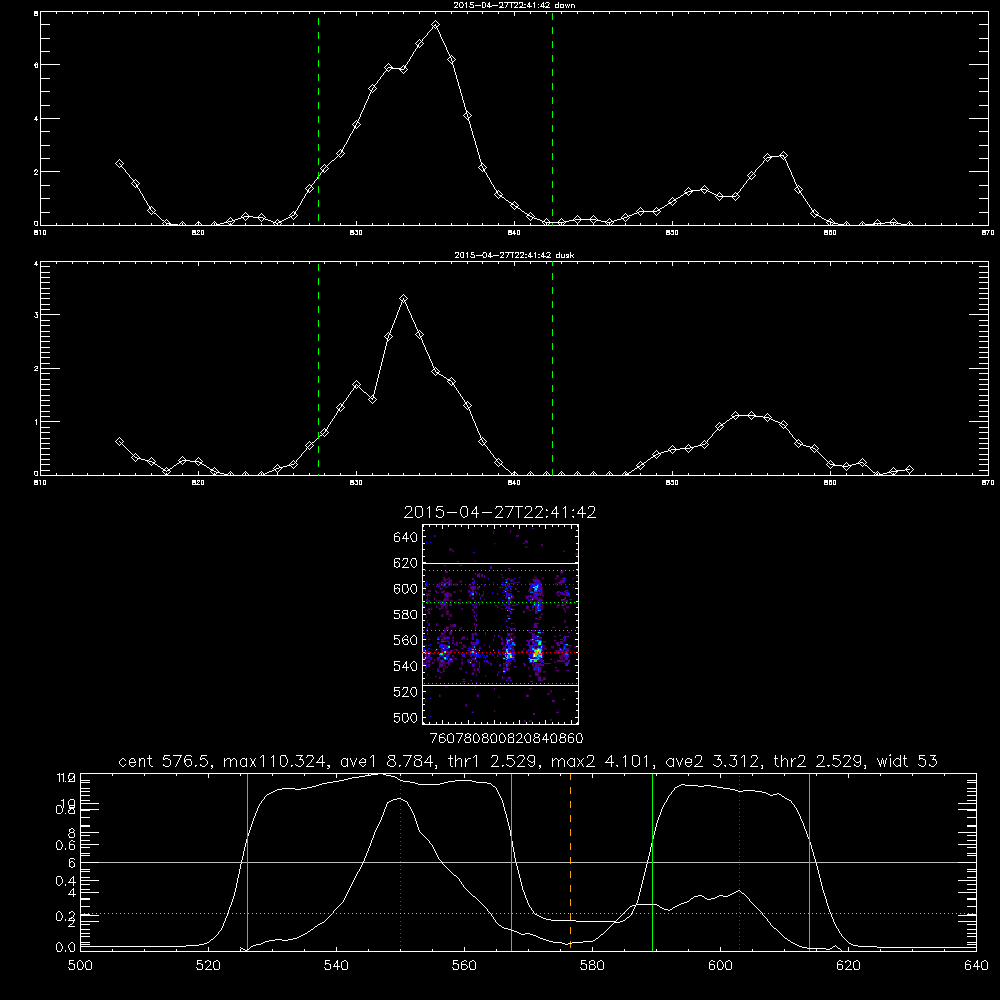The width and height of the screenshot is (1000, 1000).
Task: Click the '760780800820840860' heatmap x-axis labels
Action: click(507, 739)
